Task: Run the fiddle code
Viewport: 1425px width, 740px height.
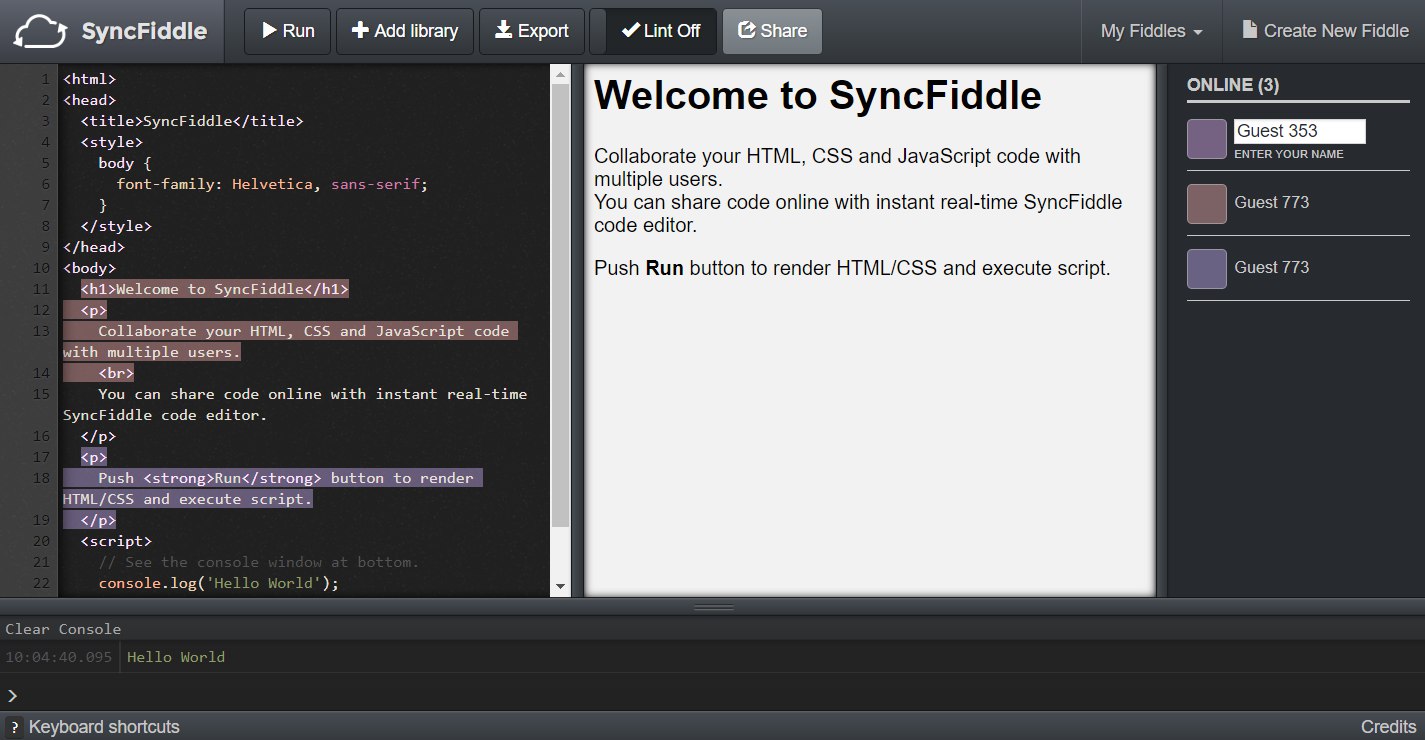Action: click(x=288, y=31)
